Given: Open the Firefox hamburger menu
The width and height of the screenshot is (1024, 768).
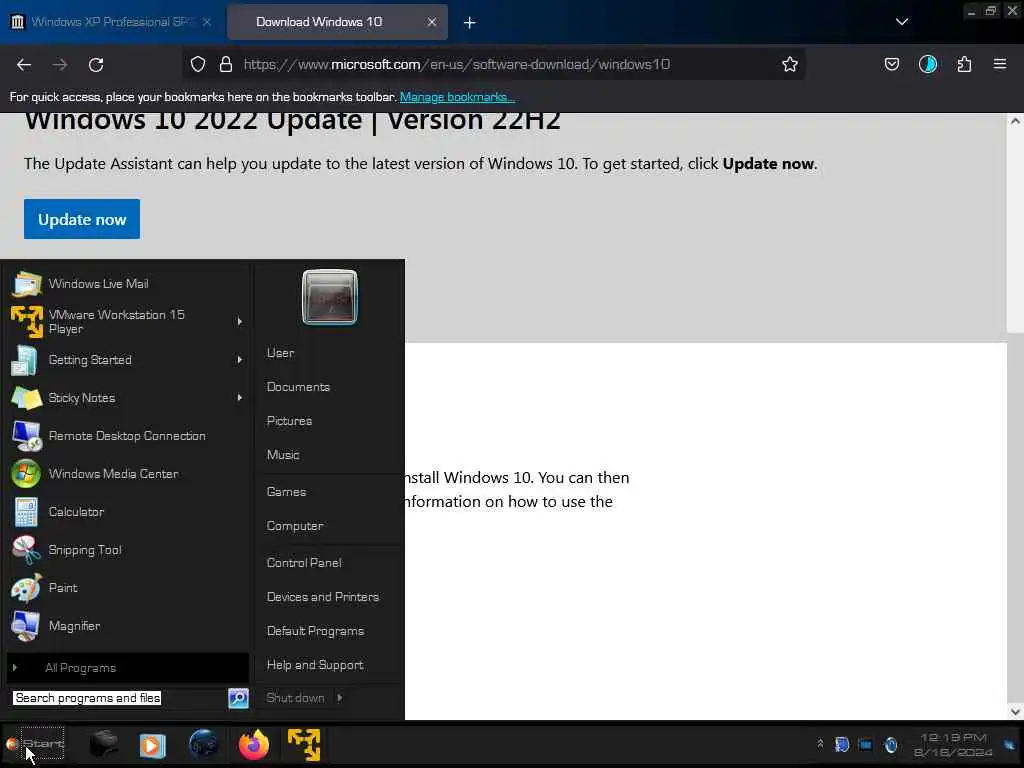Looking at the screenshot, I should (x=1000, y=64).
